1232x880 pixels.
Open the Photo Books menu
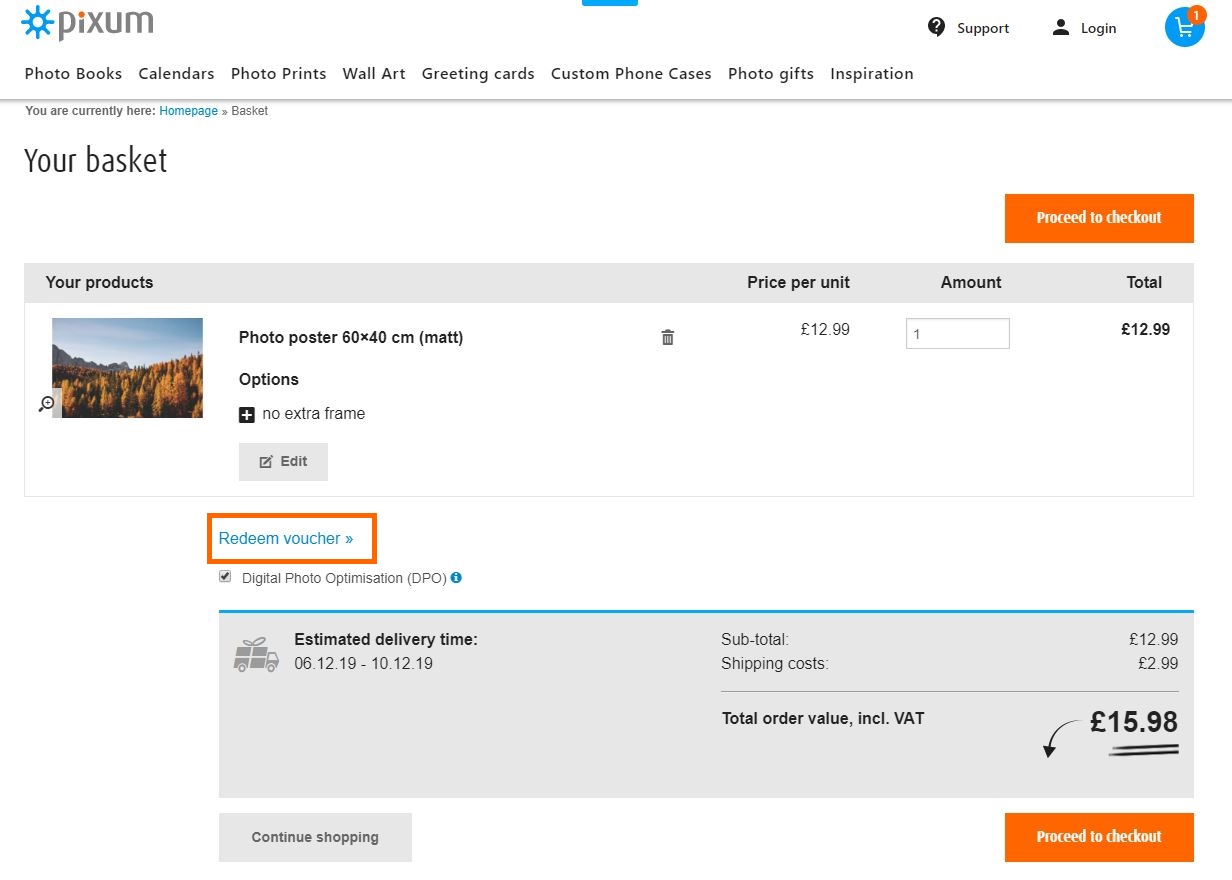click(73, 74)
